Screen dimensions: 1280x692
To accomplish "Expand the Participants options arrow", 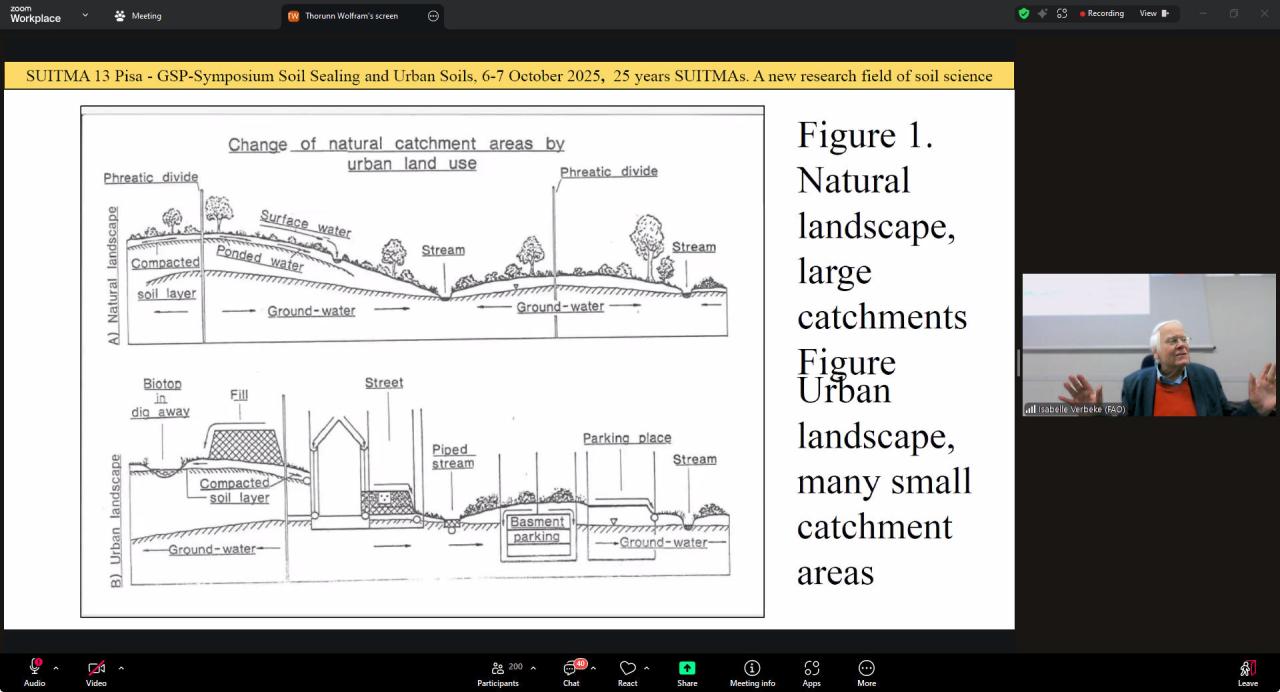I will click(x=533, y=668).
